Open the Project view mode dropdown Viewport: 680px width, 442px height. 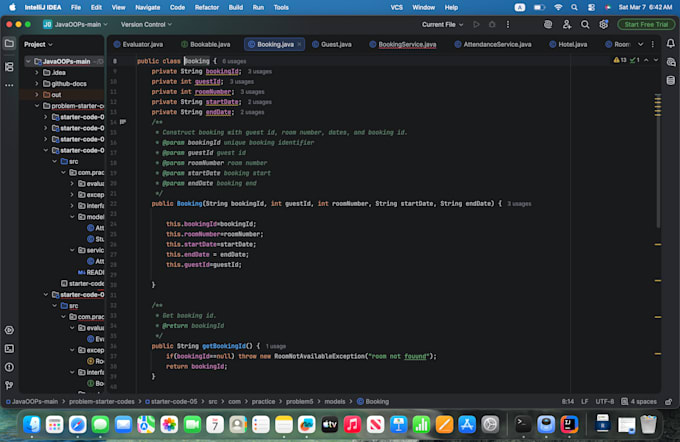coord(38,44)
